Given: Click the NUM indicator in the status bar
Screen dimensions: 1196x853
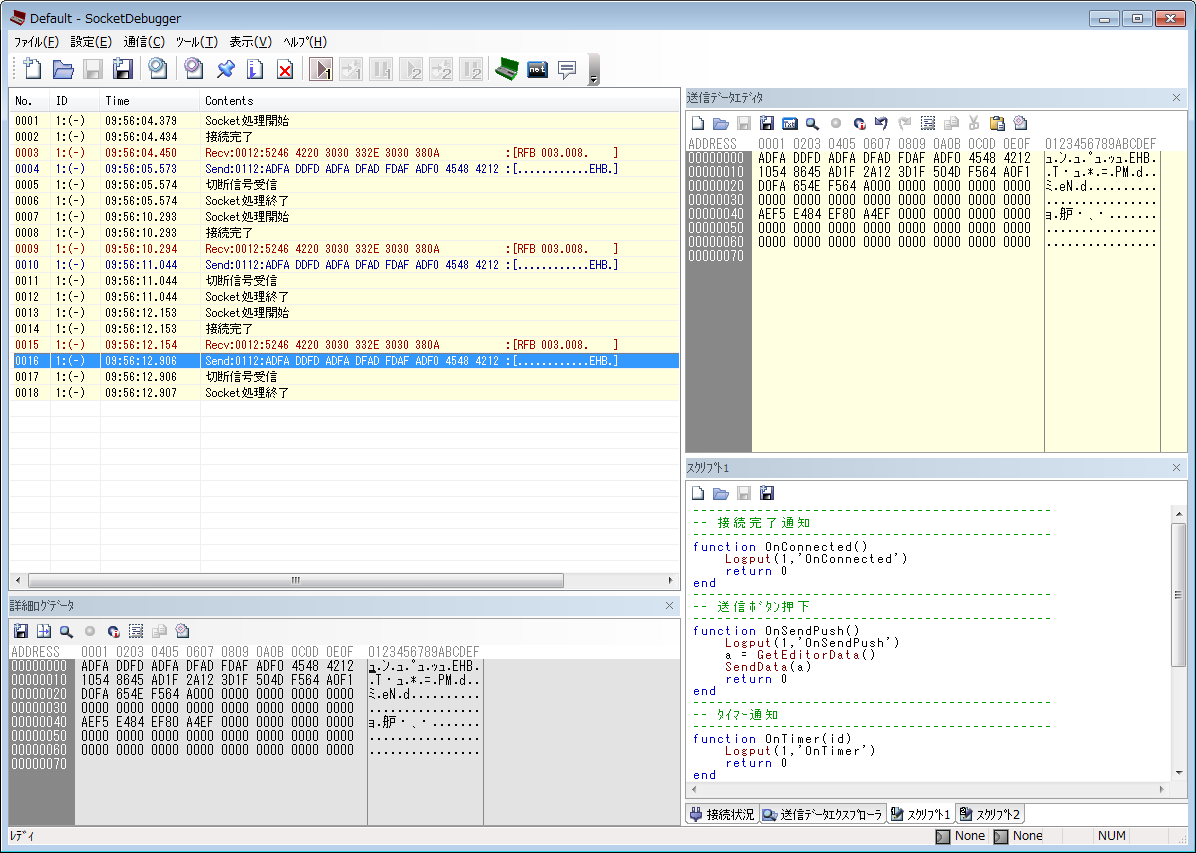Looking at the screenshot, I should [1111, 836].
